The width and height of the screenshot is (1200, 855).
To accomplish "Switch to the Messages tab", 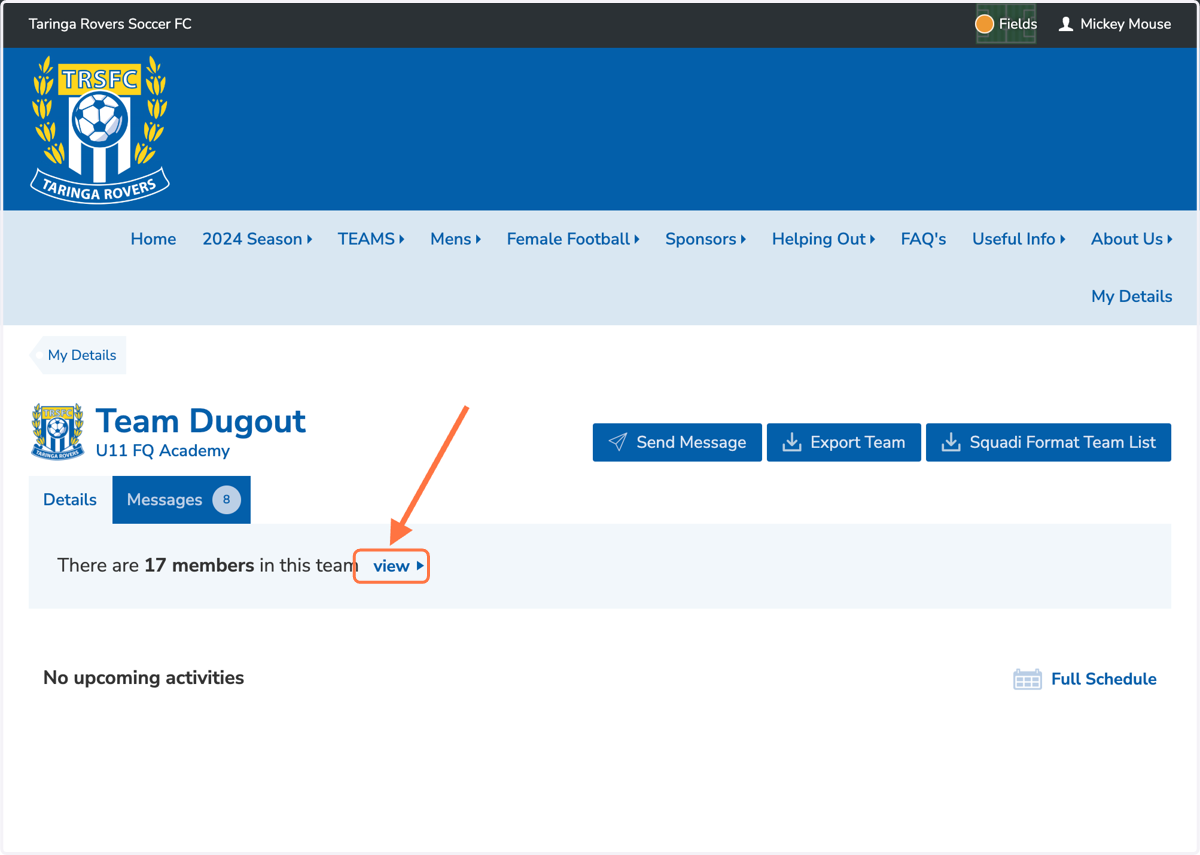I will pos(182,500).
